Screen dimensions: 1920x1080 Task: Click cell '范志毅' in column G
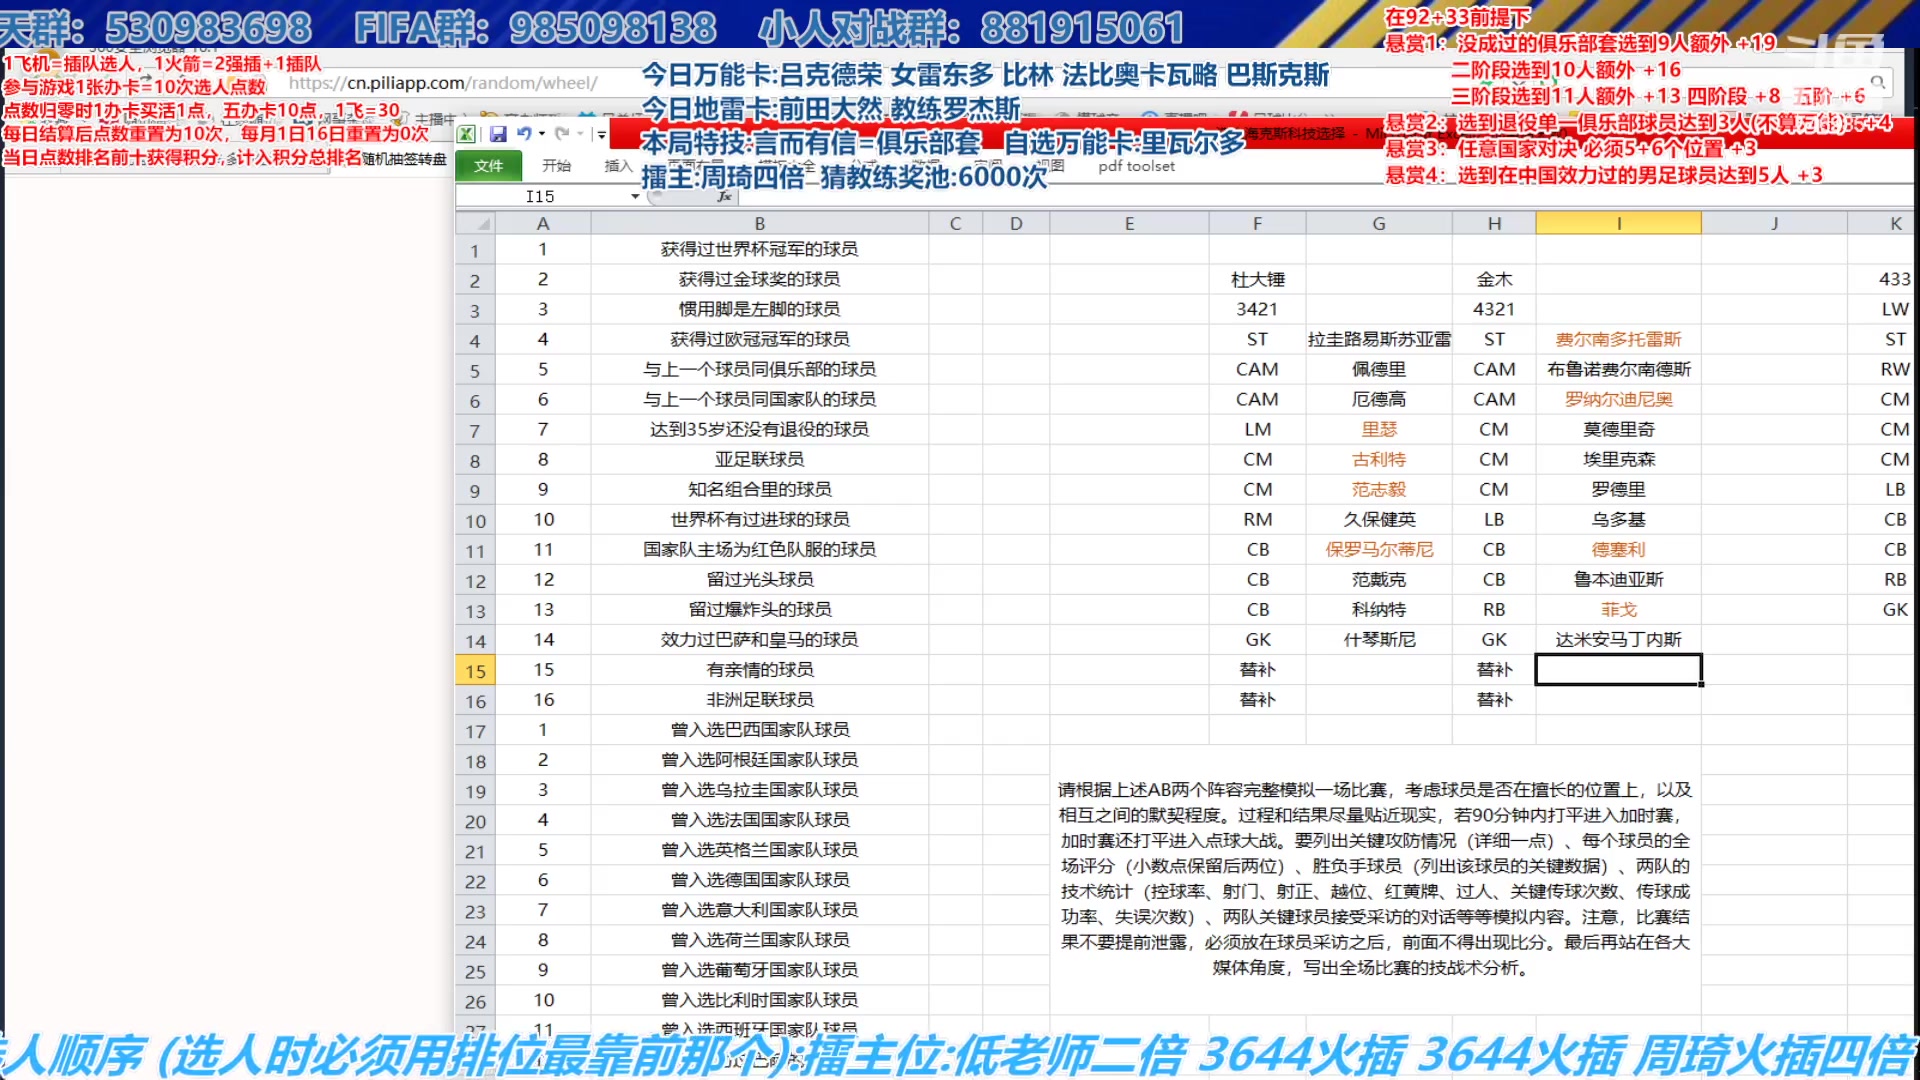click(x=1379, y=489)
